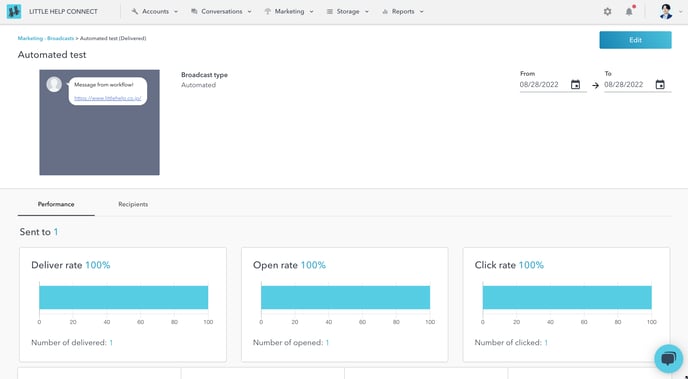Click the 'Message from workflow!' text
Screen dimensions: 688x379
coord(104,85)
